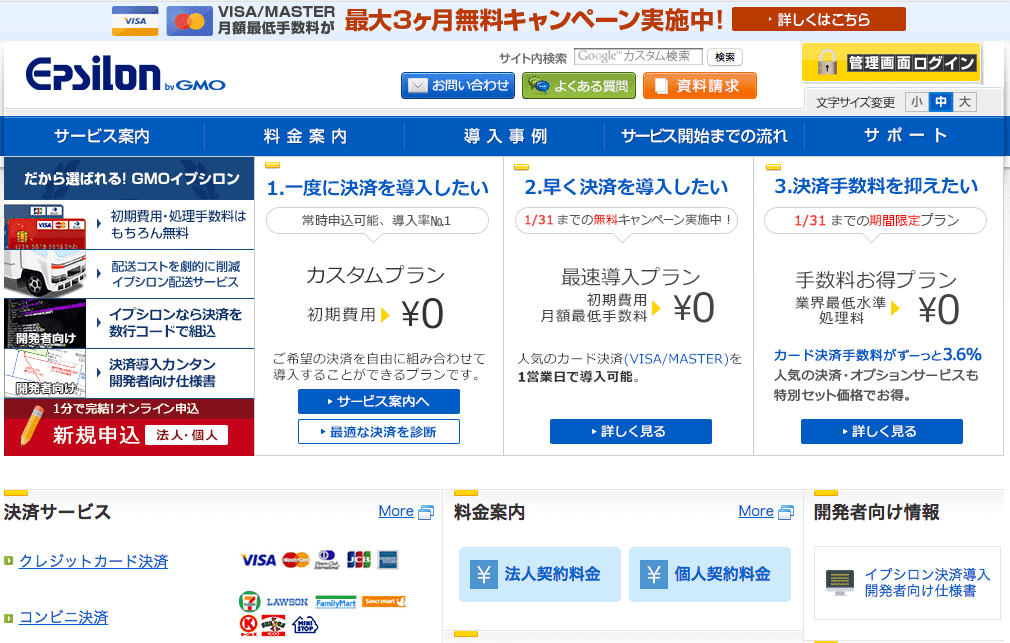Click the padlock icon on 管理画面ログイン
This screenshot has height=643, width=1010.
[826, 62]
